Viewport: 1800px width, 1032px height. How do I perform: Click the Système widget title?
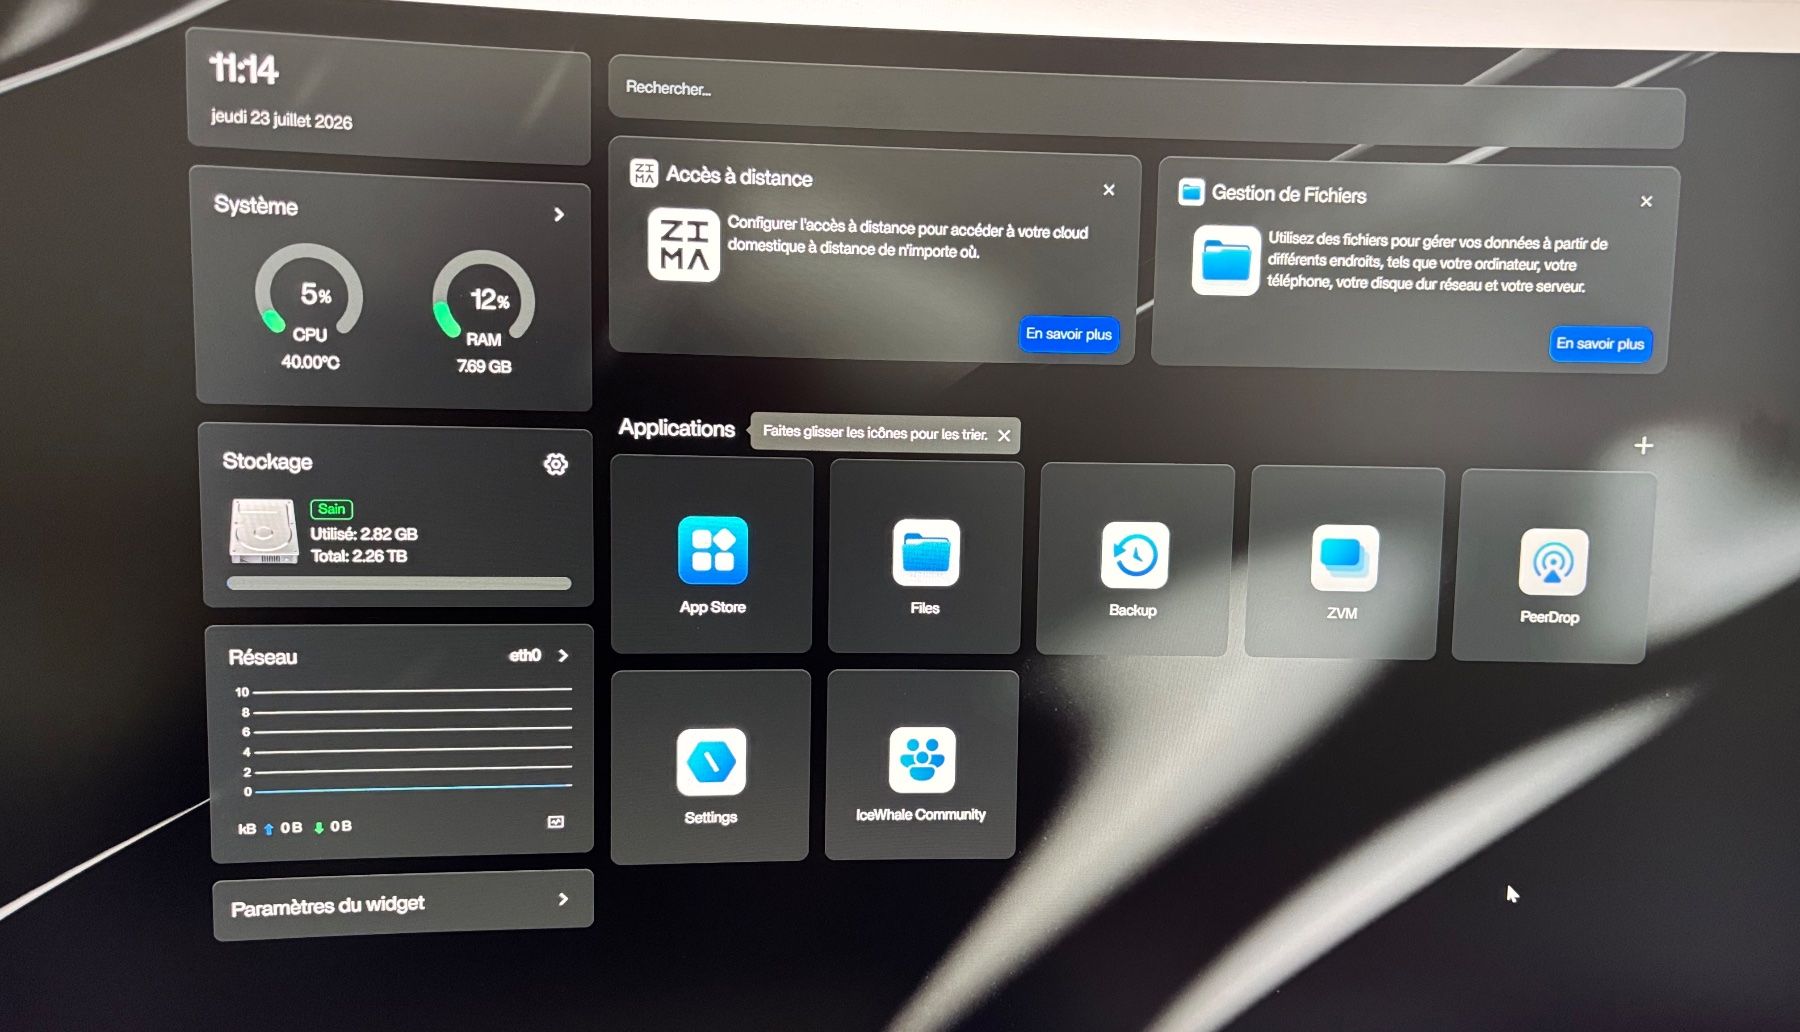256,205
